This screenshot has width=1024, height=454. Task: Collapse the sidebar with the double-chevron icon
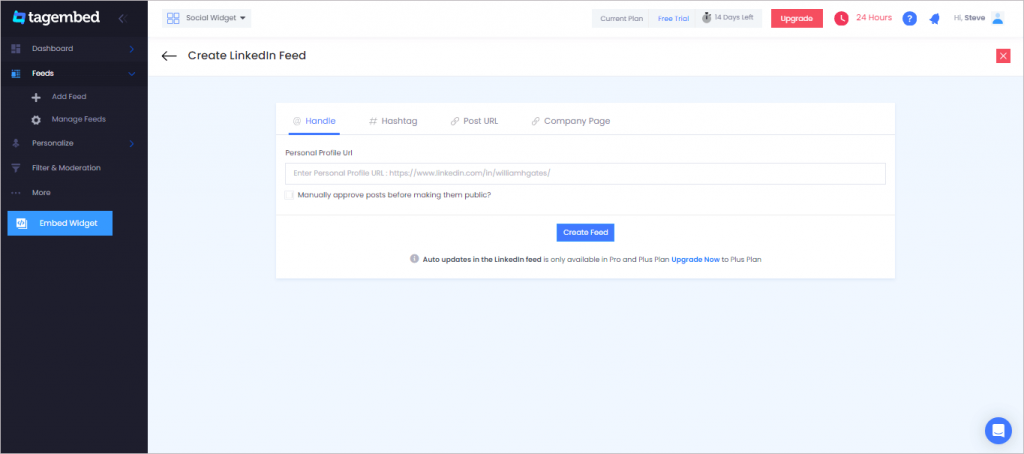122,18
